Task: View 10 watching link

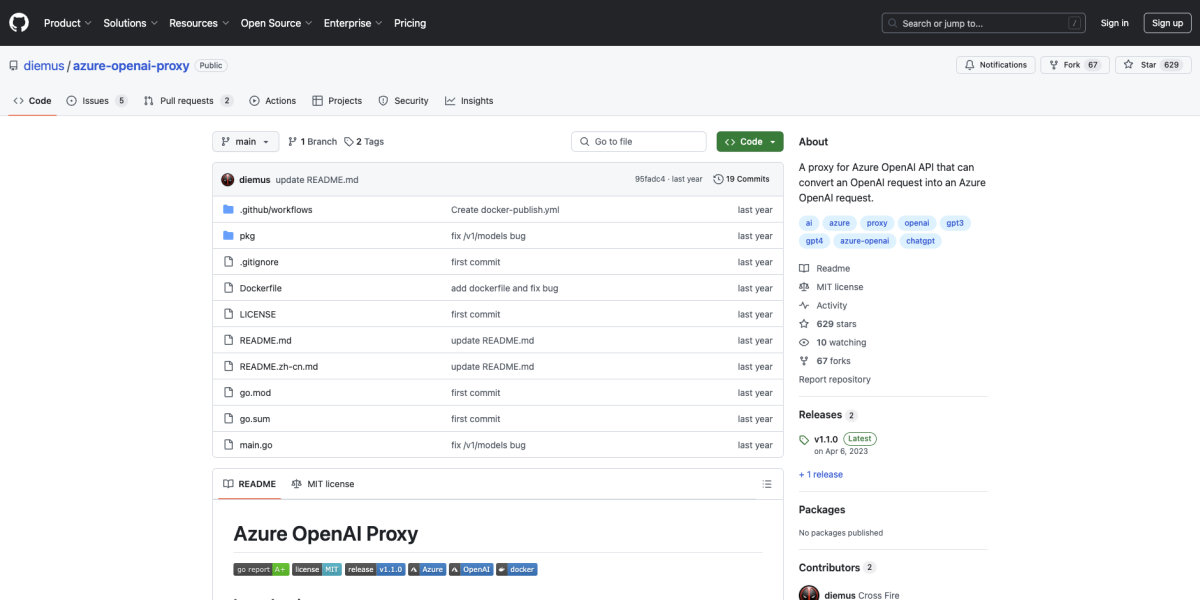Action: [x=833, y=343]
